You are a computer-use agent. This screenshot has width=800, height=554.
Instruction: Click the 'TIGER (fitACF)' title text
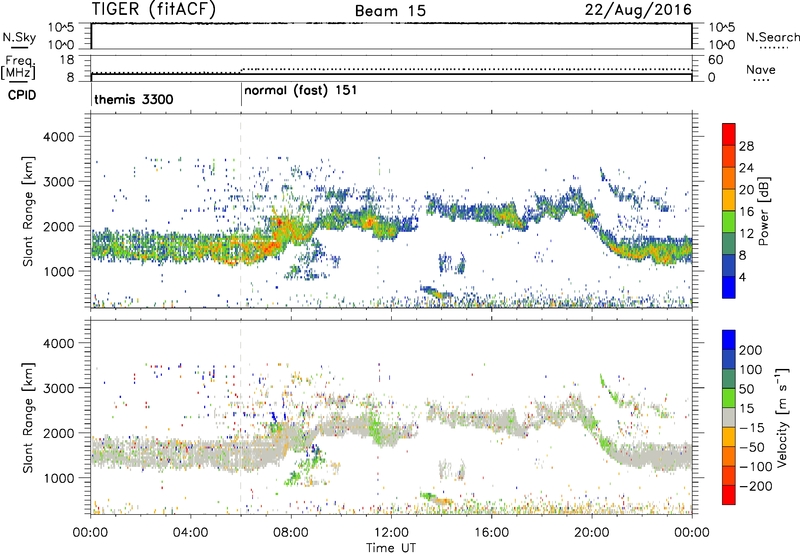click(154, 10)
